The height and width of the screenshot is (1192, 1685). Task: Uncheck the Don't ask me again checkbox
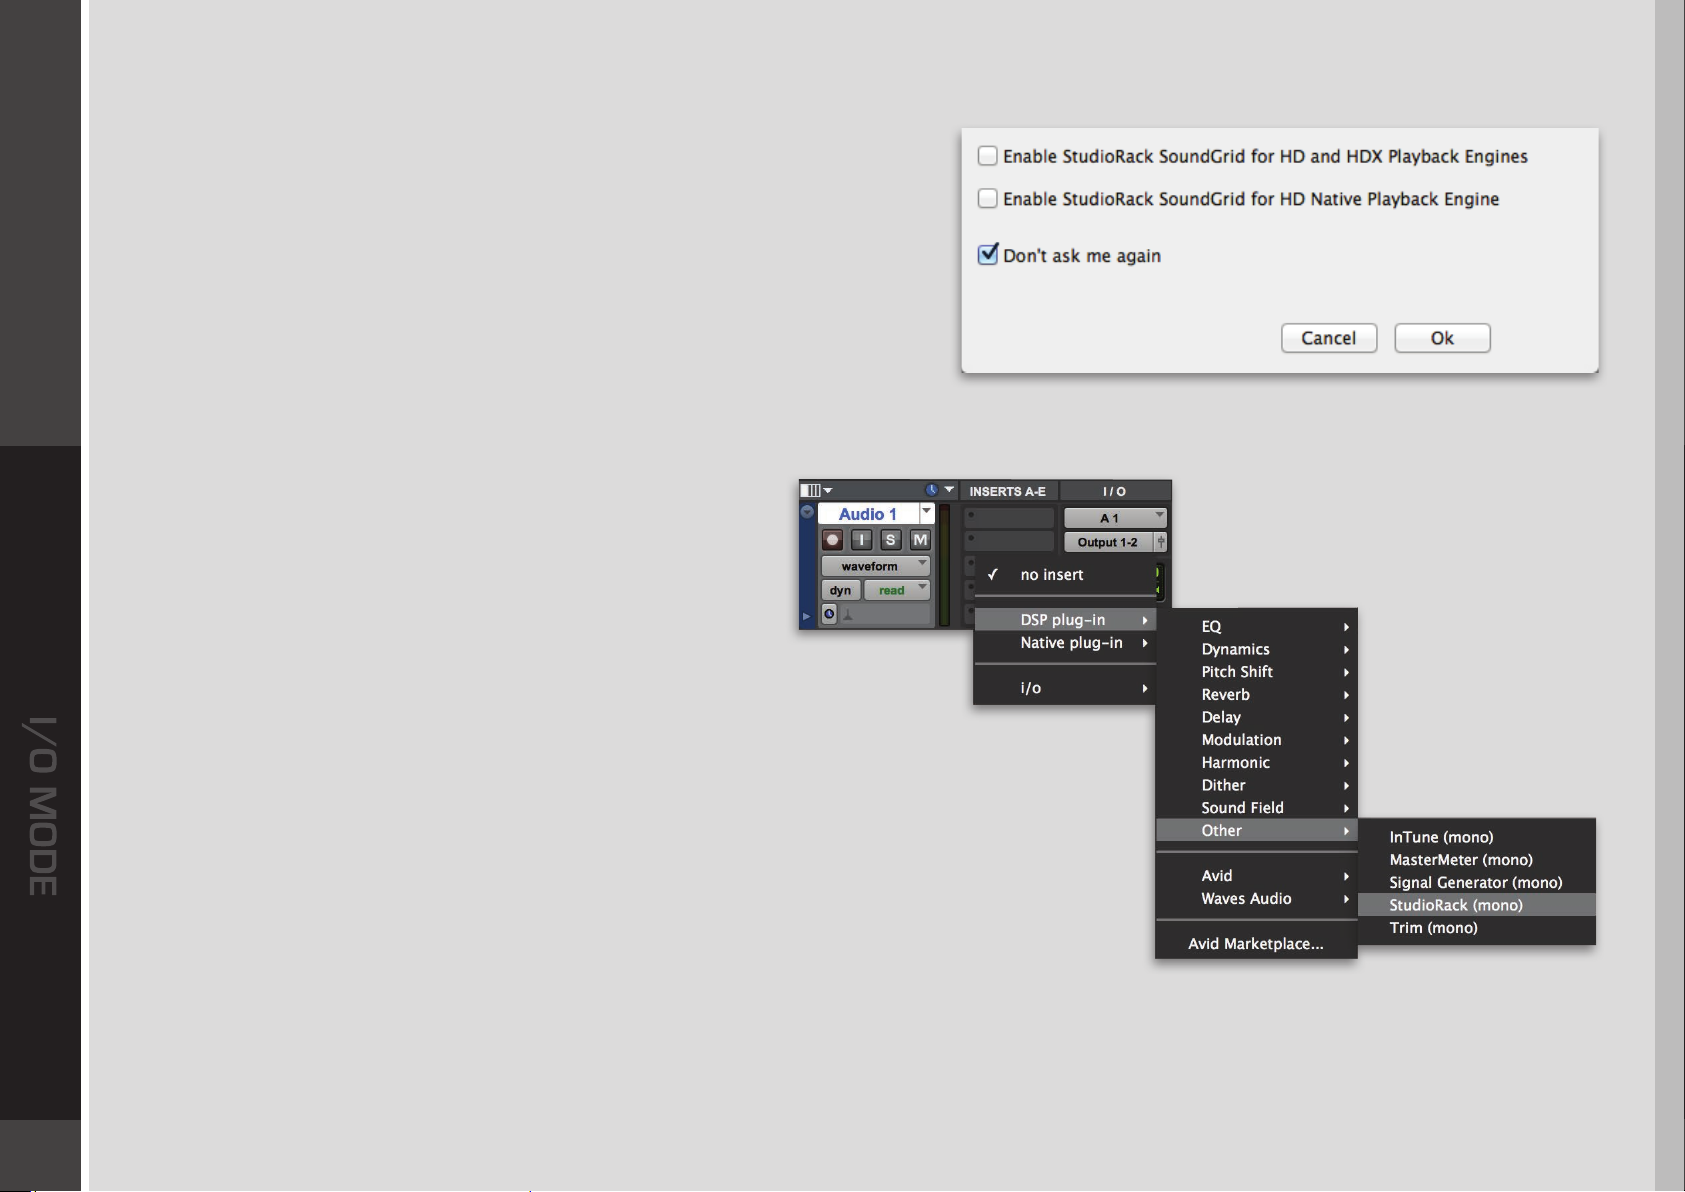(987, 254)
